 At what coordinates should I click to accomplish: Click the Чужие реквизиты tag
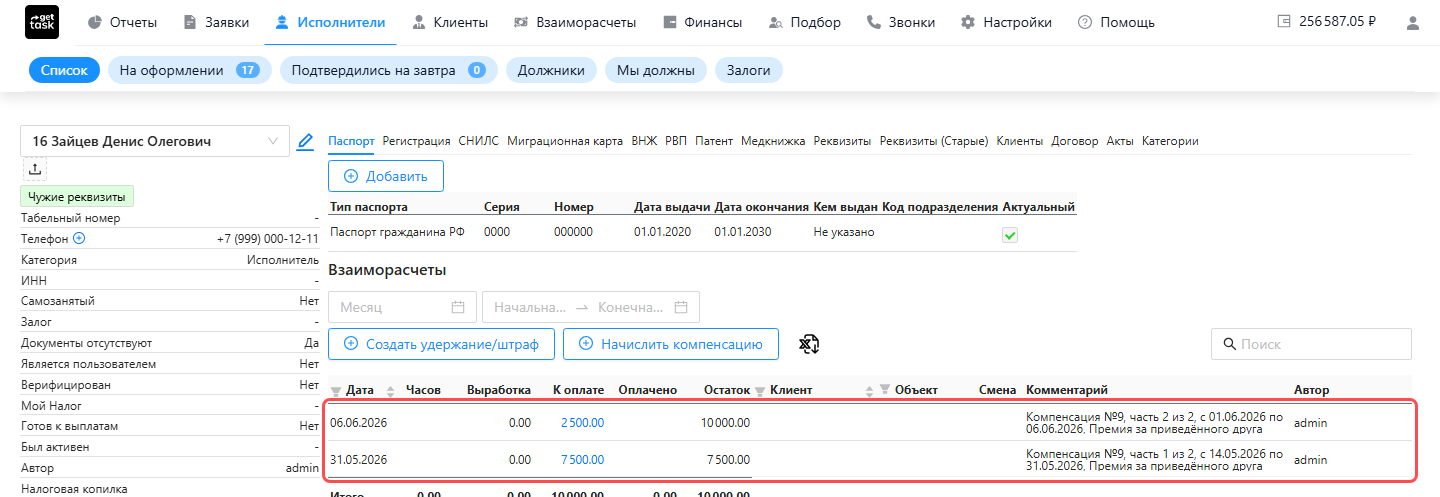pyautogui.click(x=78, y=197)
